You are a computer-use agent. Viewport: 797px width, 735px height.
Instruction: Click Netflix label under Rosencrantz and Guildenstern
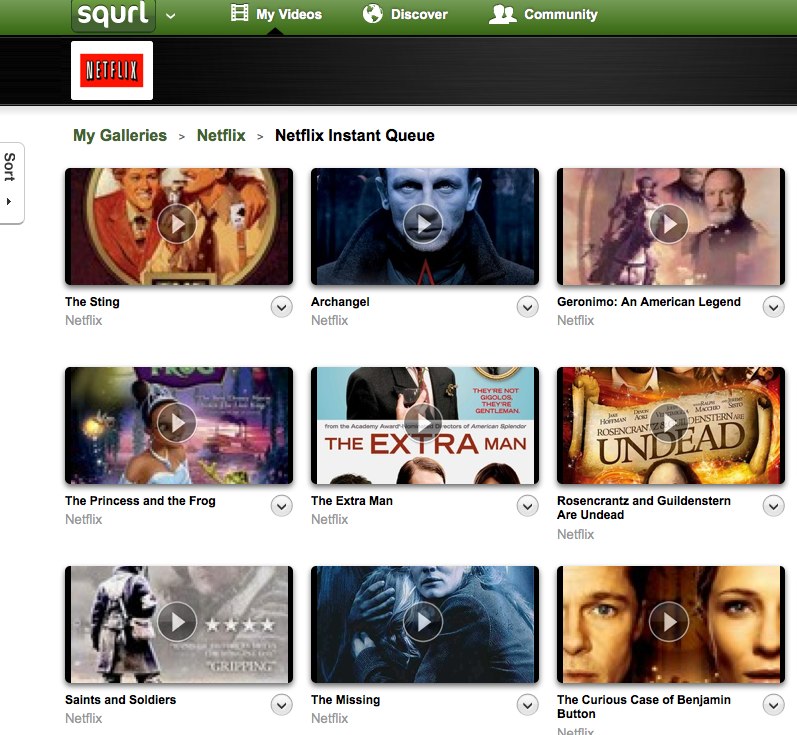tap(575, 534)
